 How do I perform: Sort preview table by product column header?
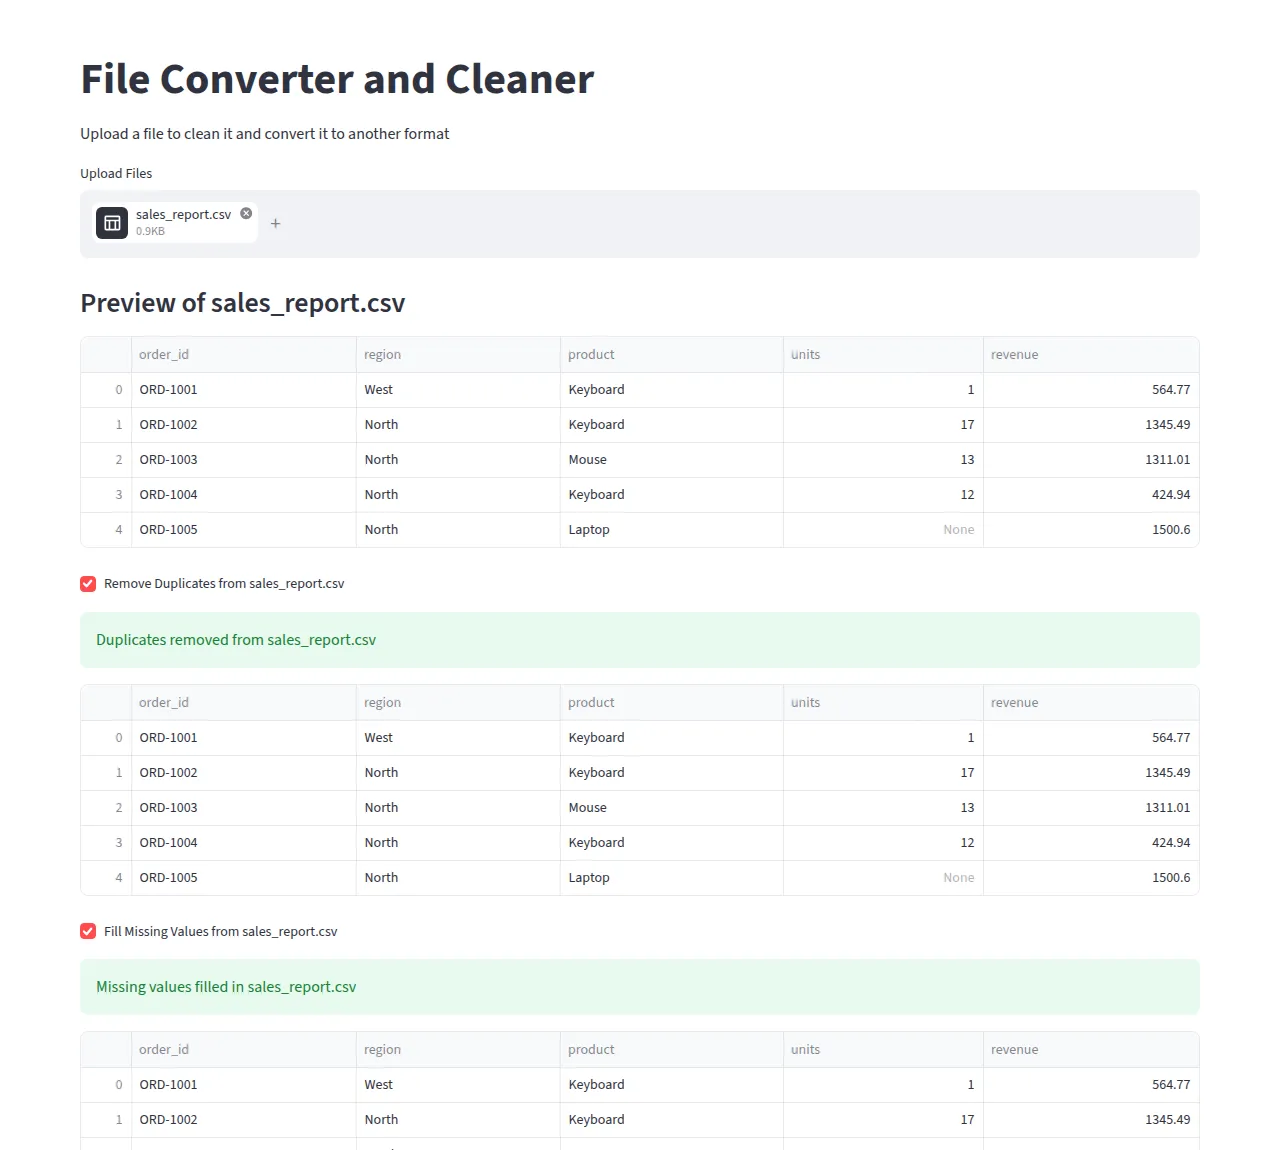[x=671, y=355]
